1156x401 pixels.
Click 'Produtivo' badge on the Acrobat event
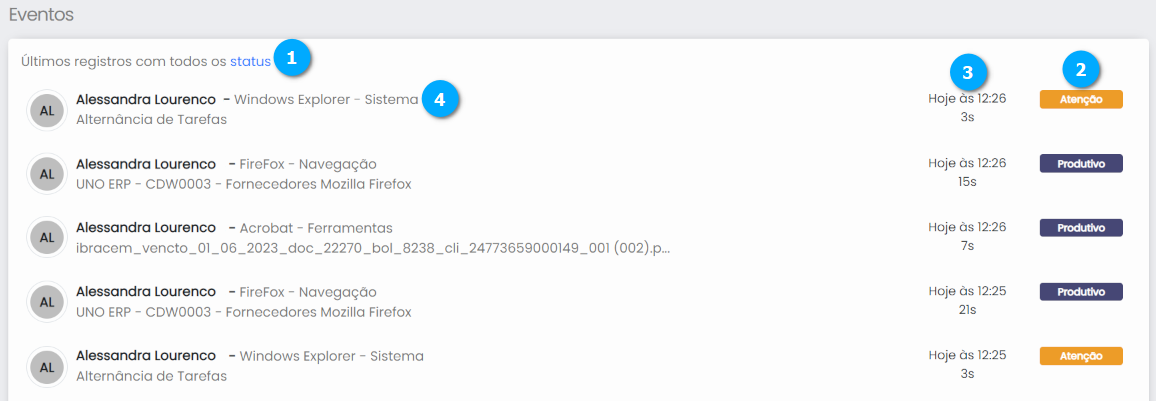pyautogui.click(x=1081, y=228)
